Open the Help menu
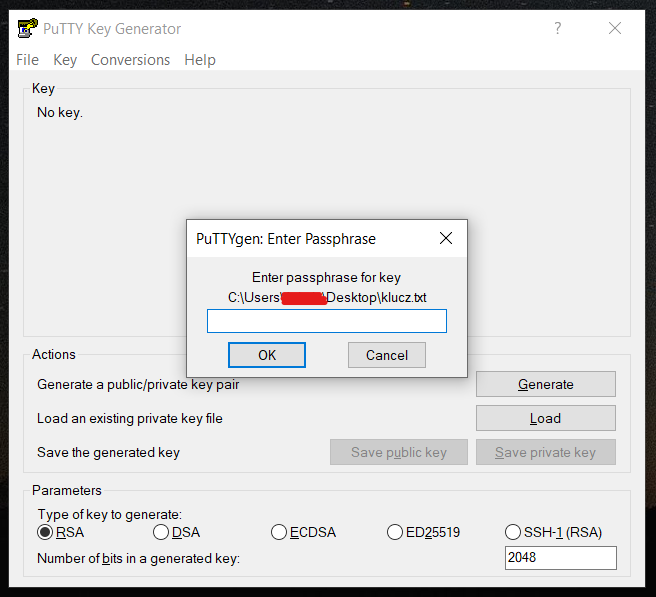The height and width of the screenshot is (597, 656). pyautogui.click(x=200, y=60)
